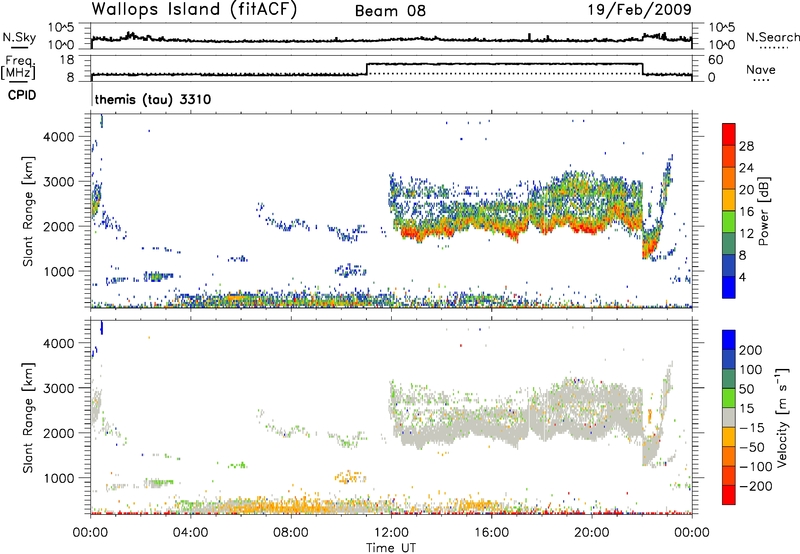800x554 pixels.
Task: Pick the blue top segment of velocity colorbar
Action: pos(729,340)
